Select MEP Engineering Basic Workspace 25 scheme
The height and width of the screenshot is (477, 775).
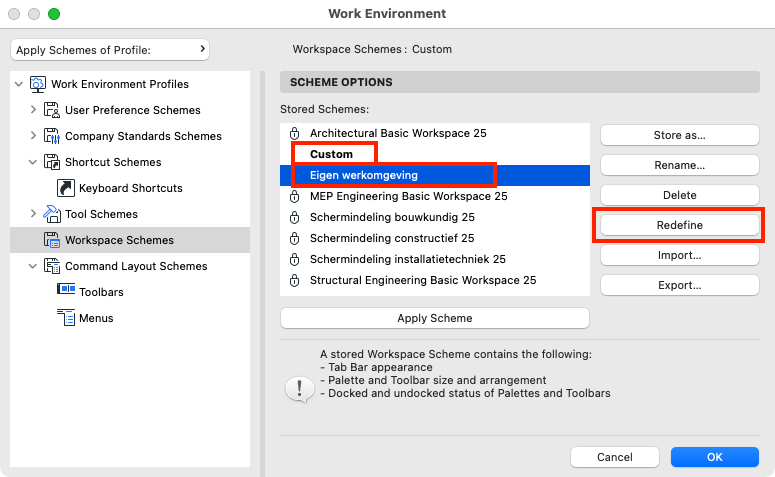click(x=408, y=196)
